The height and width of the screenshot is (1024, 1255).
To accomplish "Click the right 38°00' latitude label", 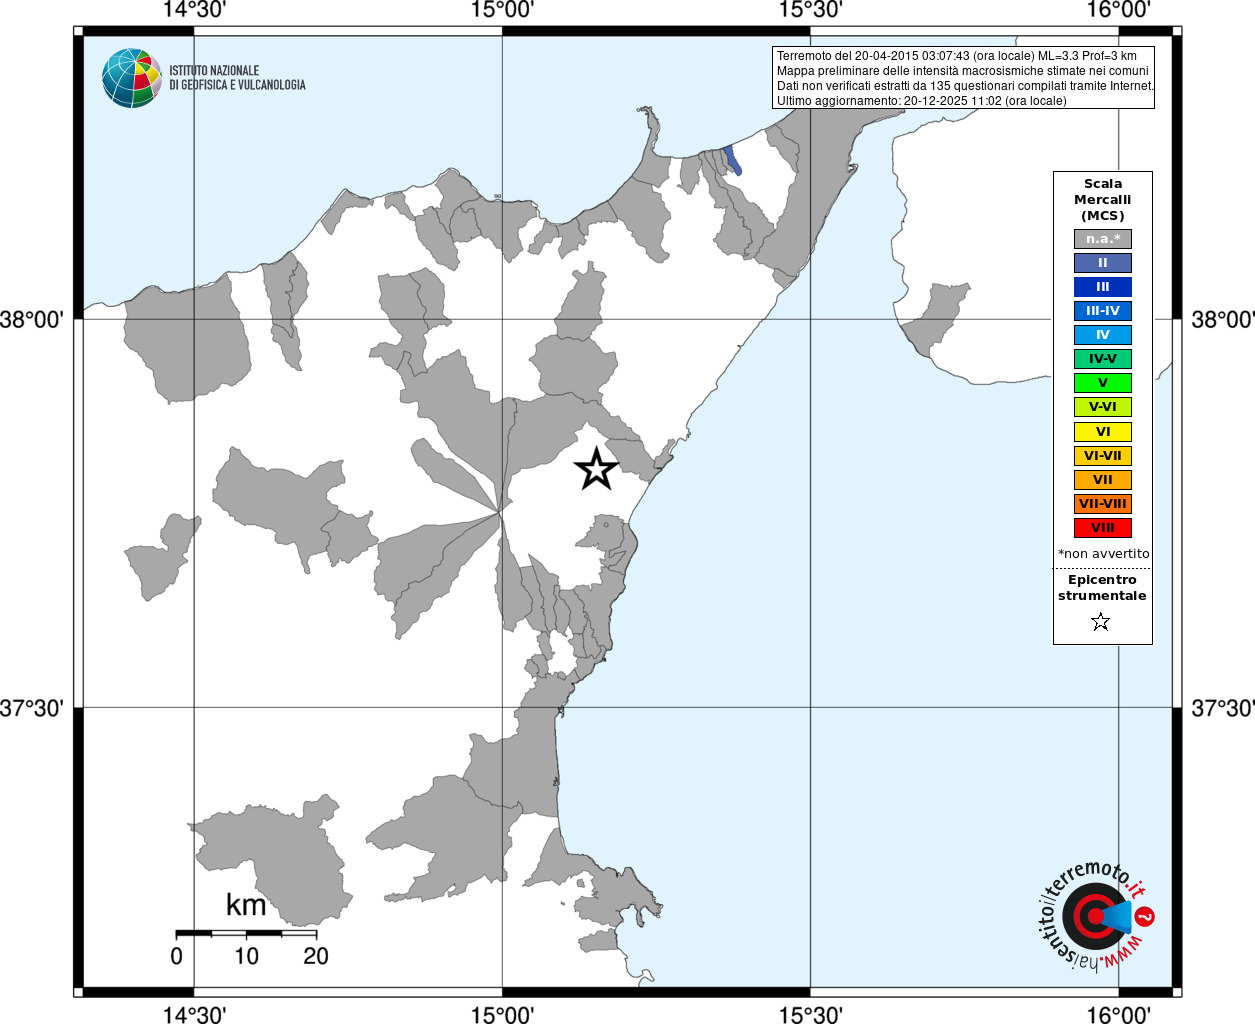I will click(1223, 320).
